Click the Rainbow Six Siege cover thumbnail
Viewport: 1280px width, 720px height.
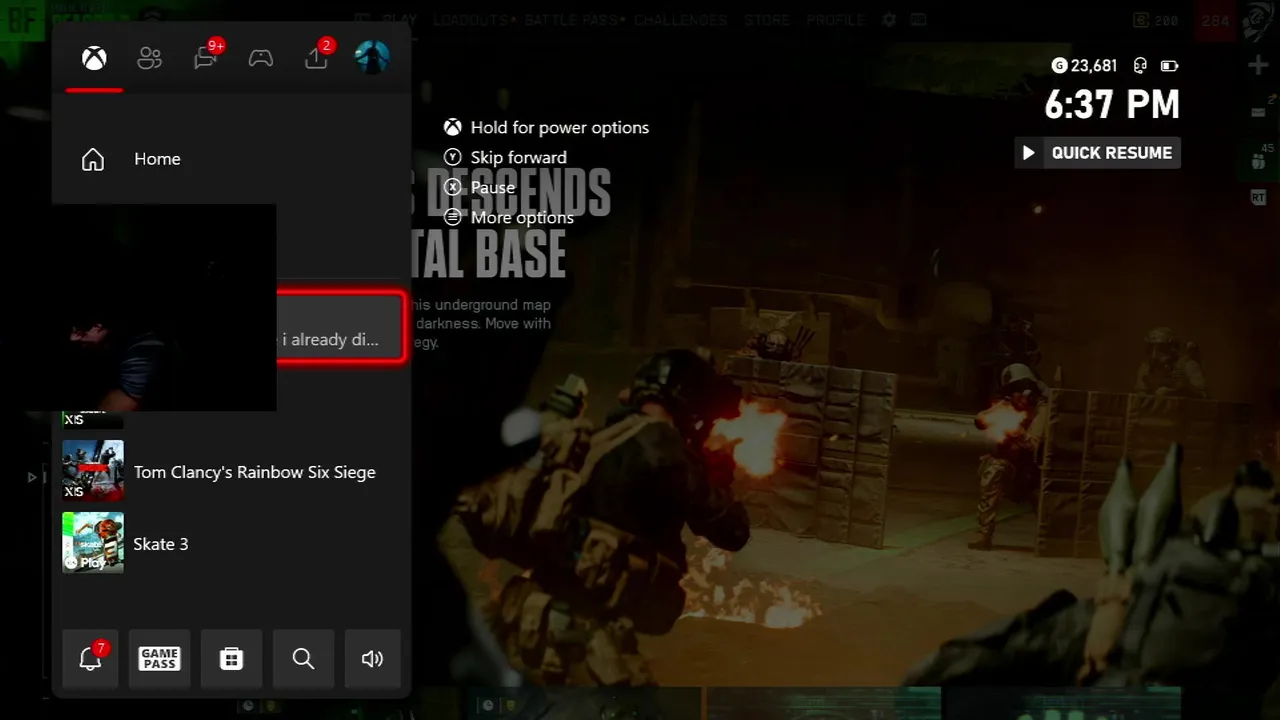pyautogui.click(x=93, y=471)
